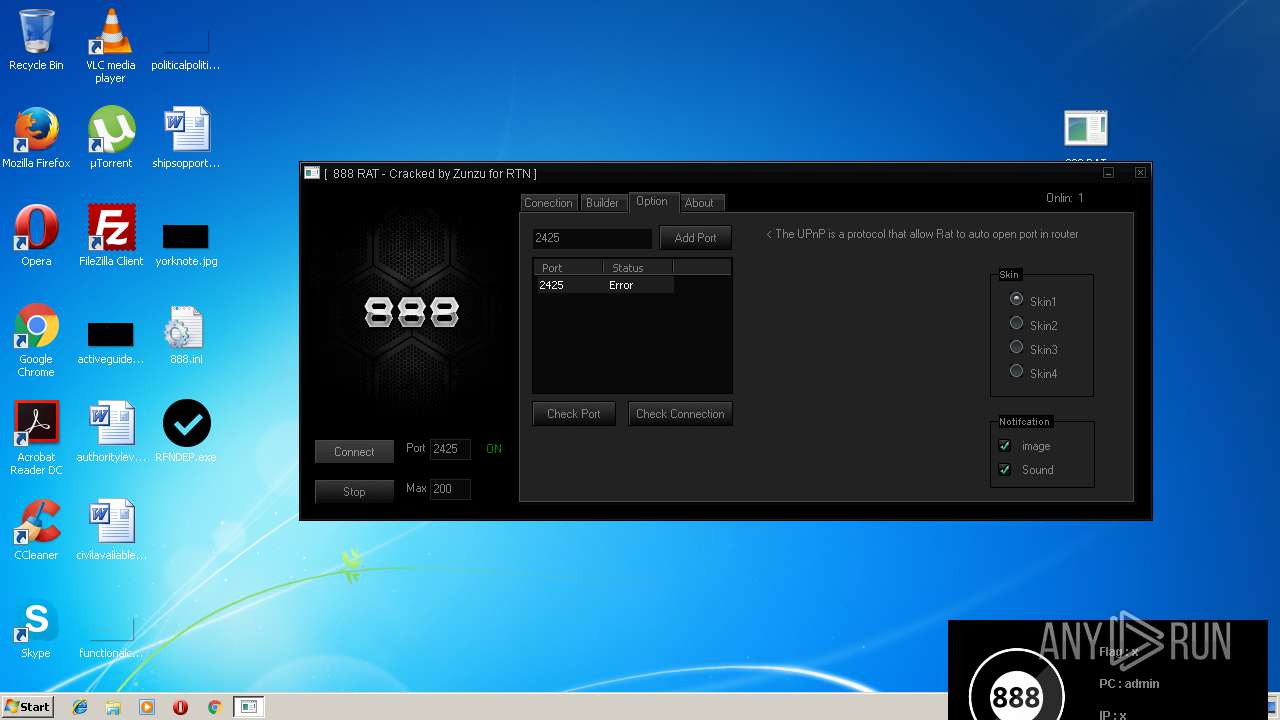Open activeguide desktop file
This screenshot has height=720, width=1280.
coord(111,343)
